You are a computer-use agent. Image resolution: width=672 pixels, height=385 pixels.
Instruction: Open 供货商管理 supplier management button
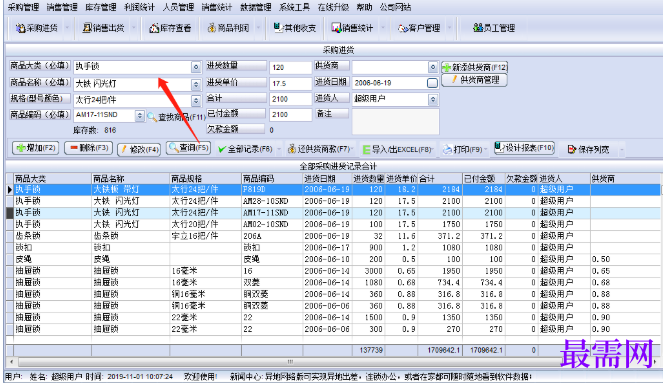click(x=475, y=80)
